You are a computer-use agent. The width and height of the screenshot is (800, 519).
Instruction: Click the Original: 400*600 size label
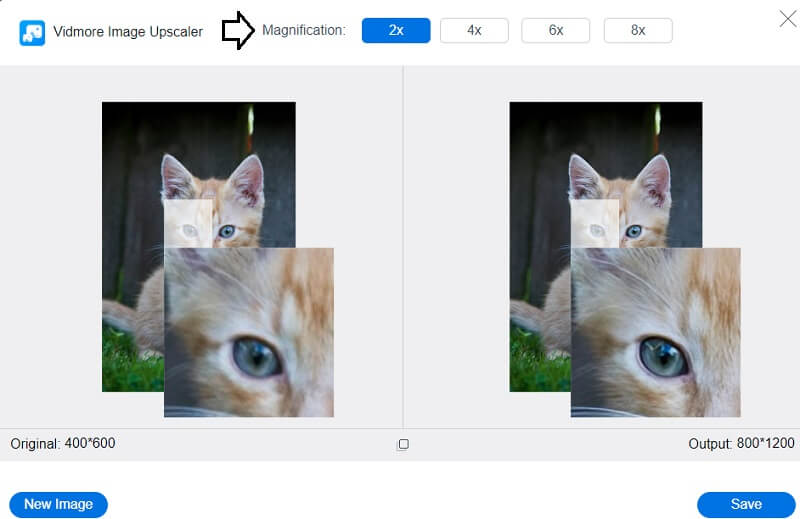pyautogui.click(x=62, y=443)
